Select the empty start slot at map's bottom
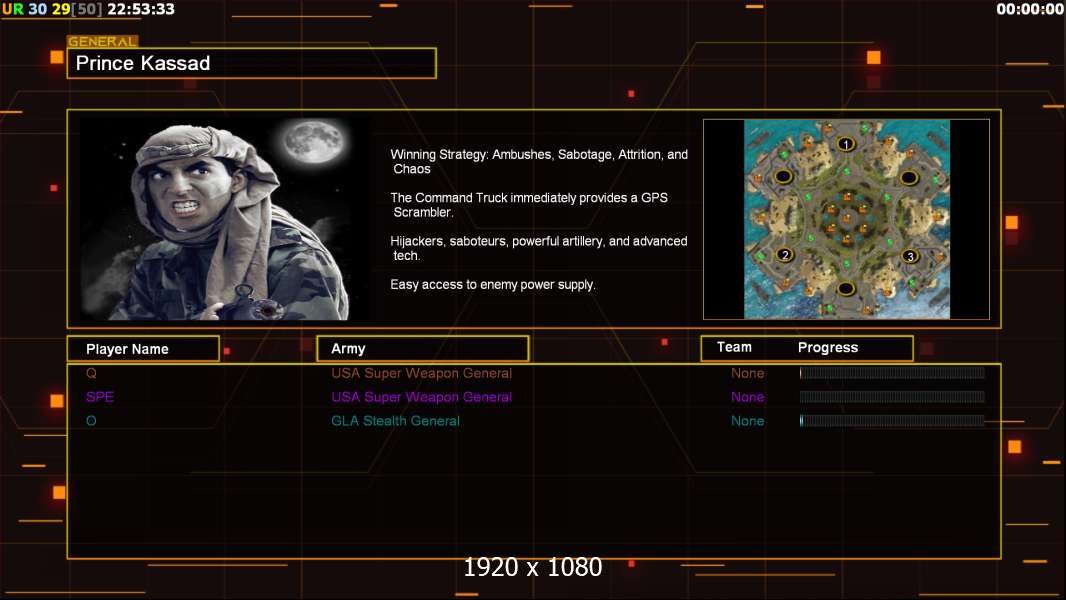Viewport: 1066px width, 600px height. click(846, 290)
